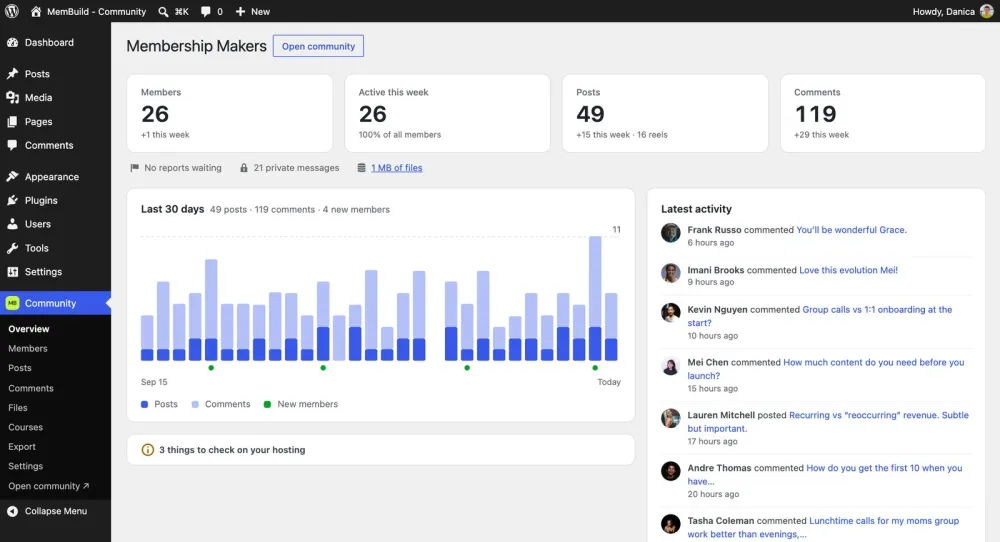Click the WordPress logo icon
The image size is (1000, 542).
(12, 11)
